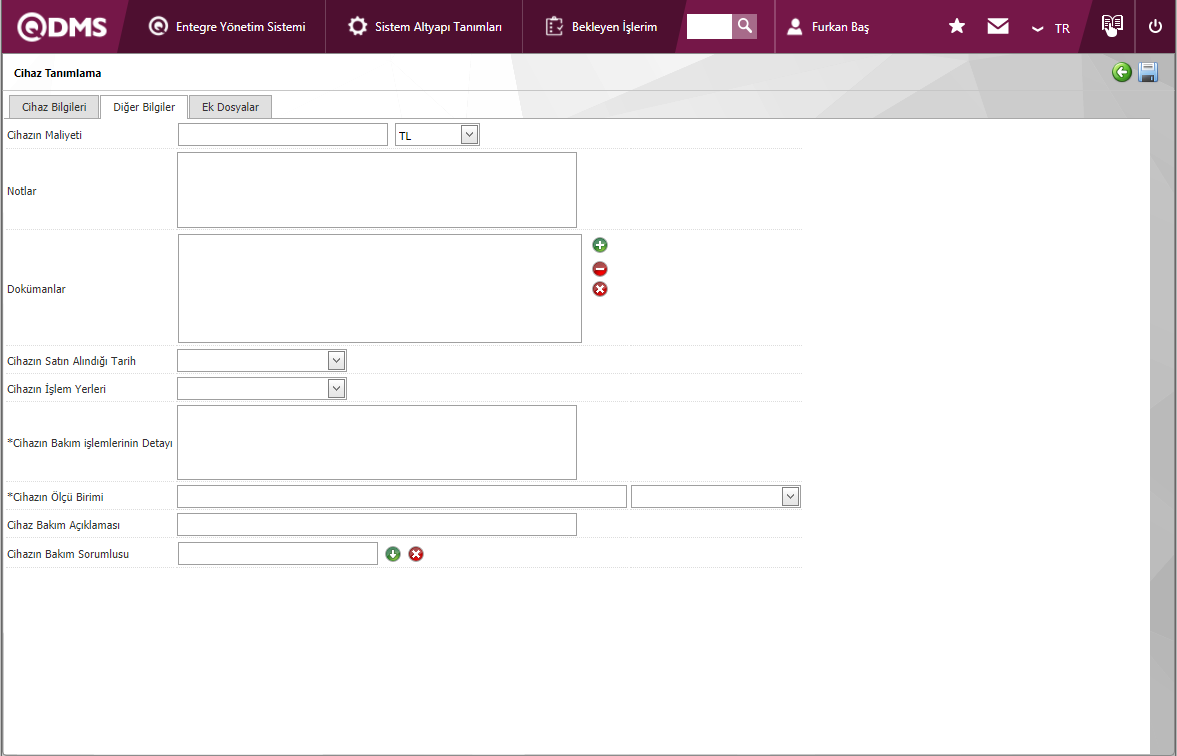
Task: Open Entegre Yönetim Sistemi menu
Action: click(227, 26)
